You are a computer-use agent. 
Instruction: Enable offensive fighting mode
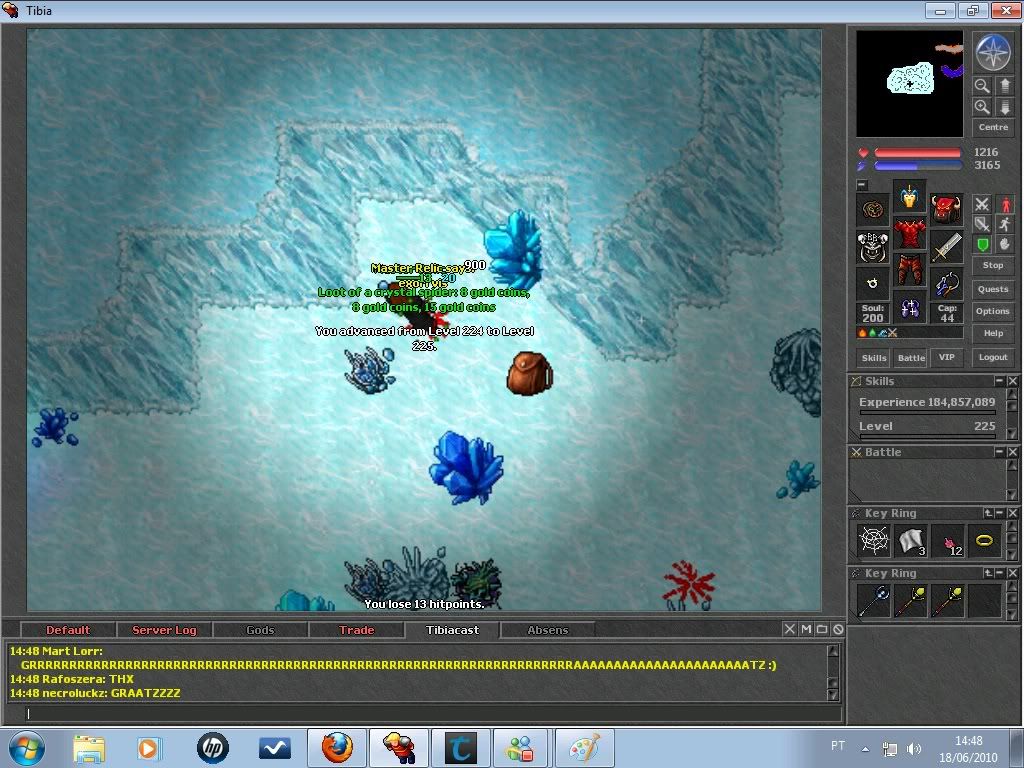[982, 205]
